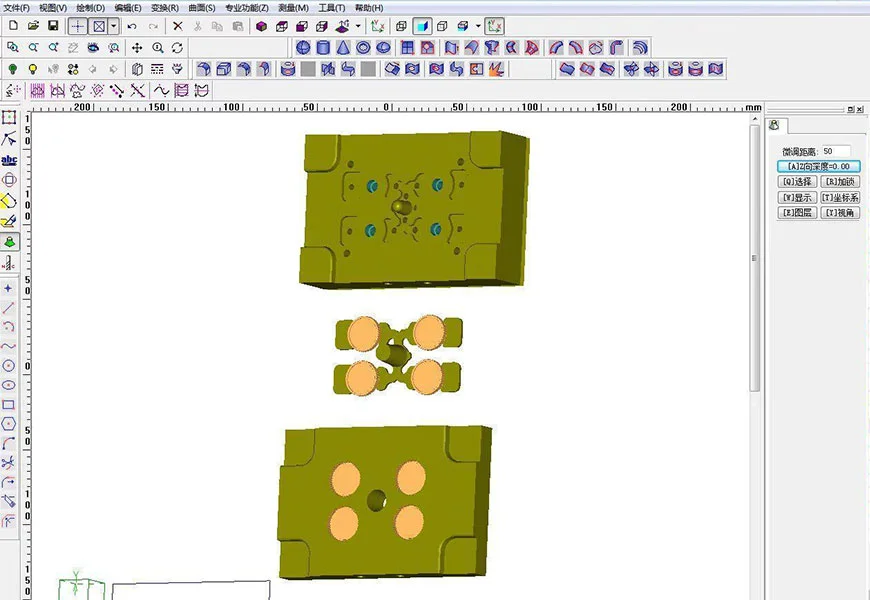Click the vertical scrollbar thumb

tap(754, 258)
